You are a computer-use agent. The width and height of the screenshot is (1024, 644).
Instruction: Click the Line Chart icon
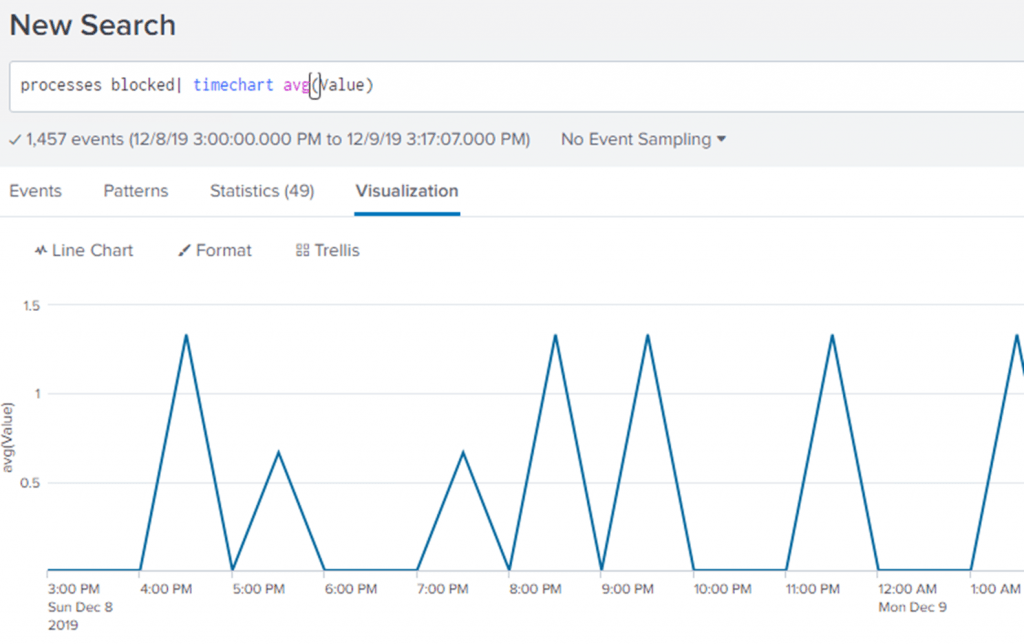pos(41,251)
